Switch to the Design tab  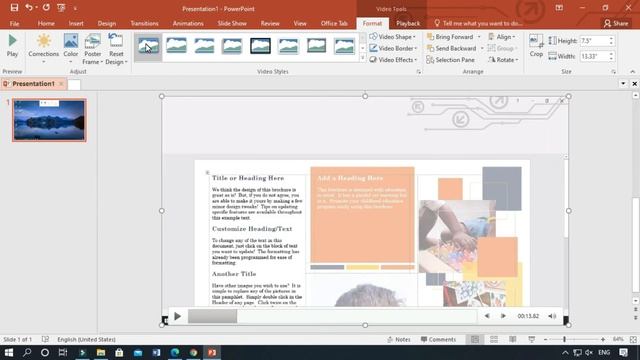pyautogui.click(x=107, y=23)
